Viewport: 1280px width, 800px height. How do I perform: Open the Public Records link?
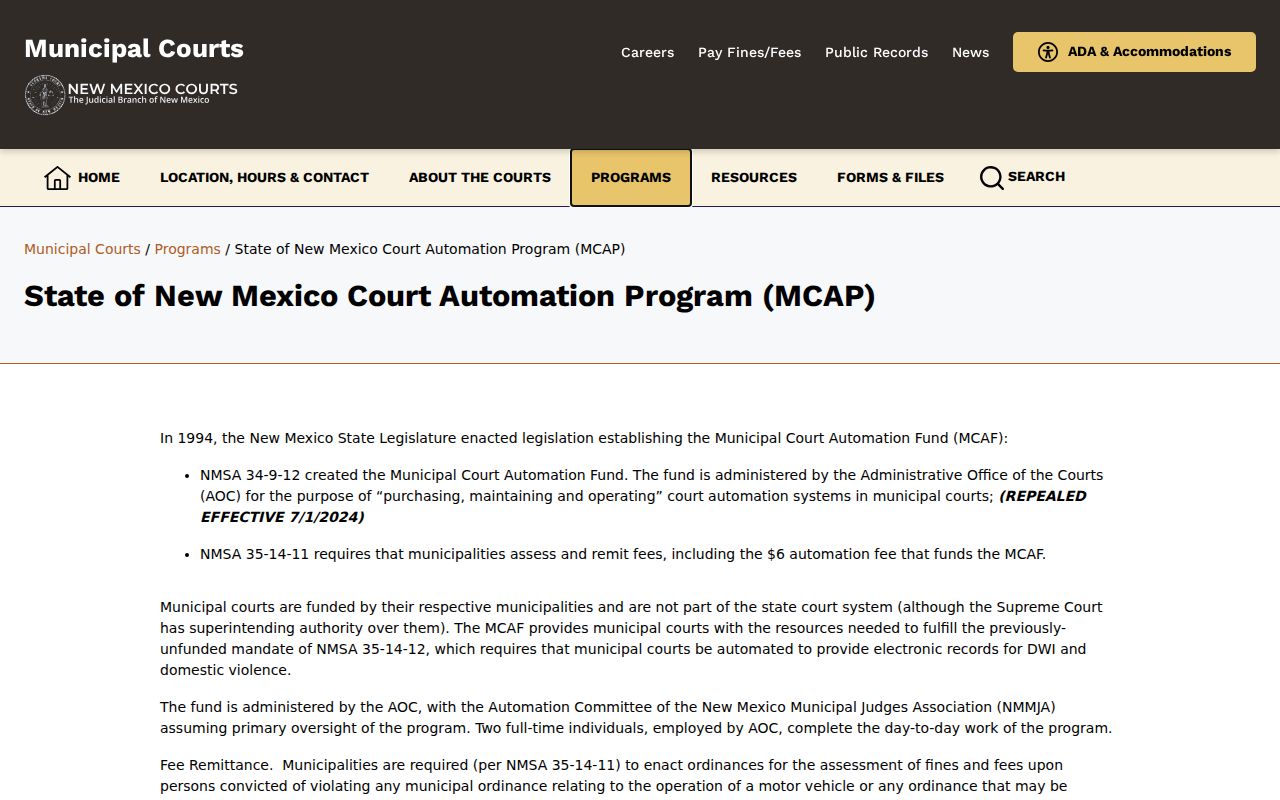point(876,53)
